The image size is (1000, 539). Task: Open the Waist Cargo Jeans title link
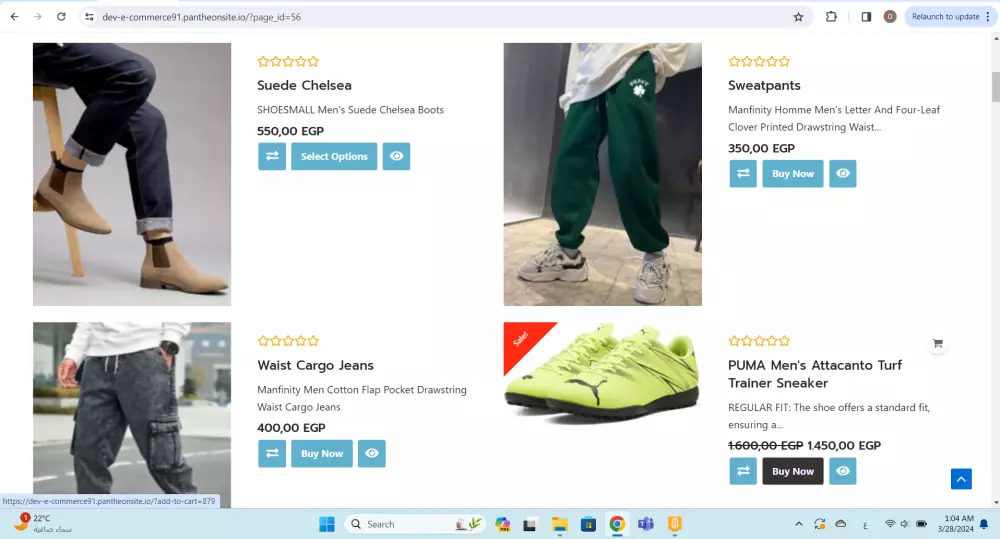pos(316,365)
